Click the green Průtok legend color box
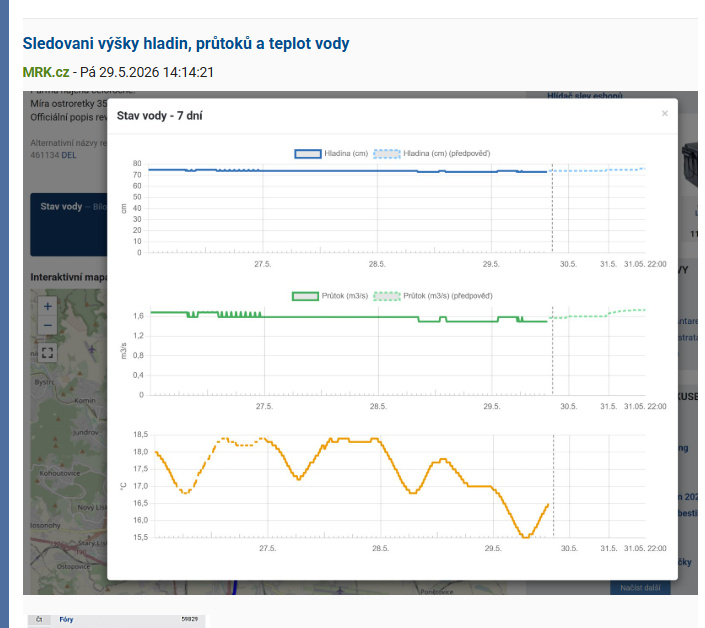 305,296
